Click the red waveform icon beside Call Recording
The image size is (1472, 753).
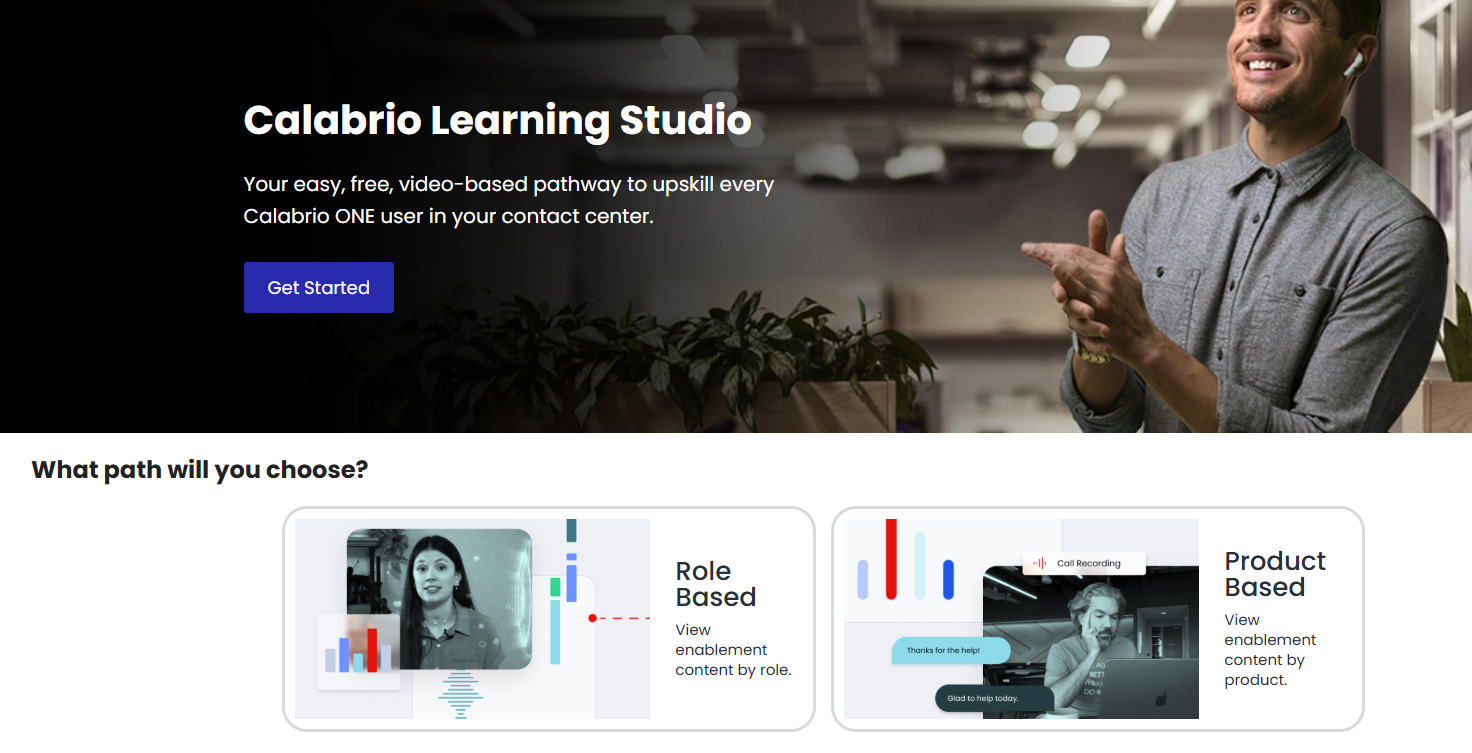(x=1041, y=563)
